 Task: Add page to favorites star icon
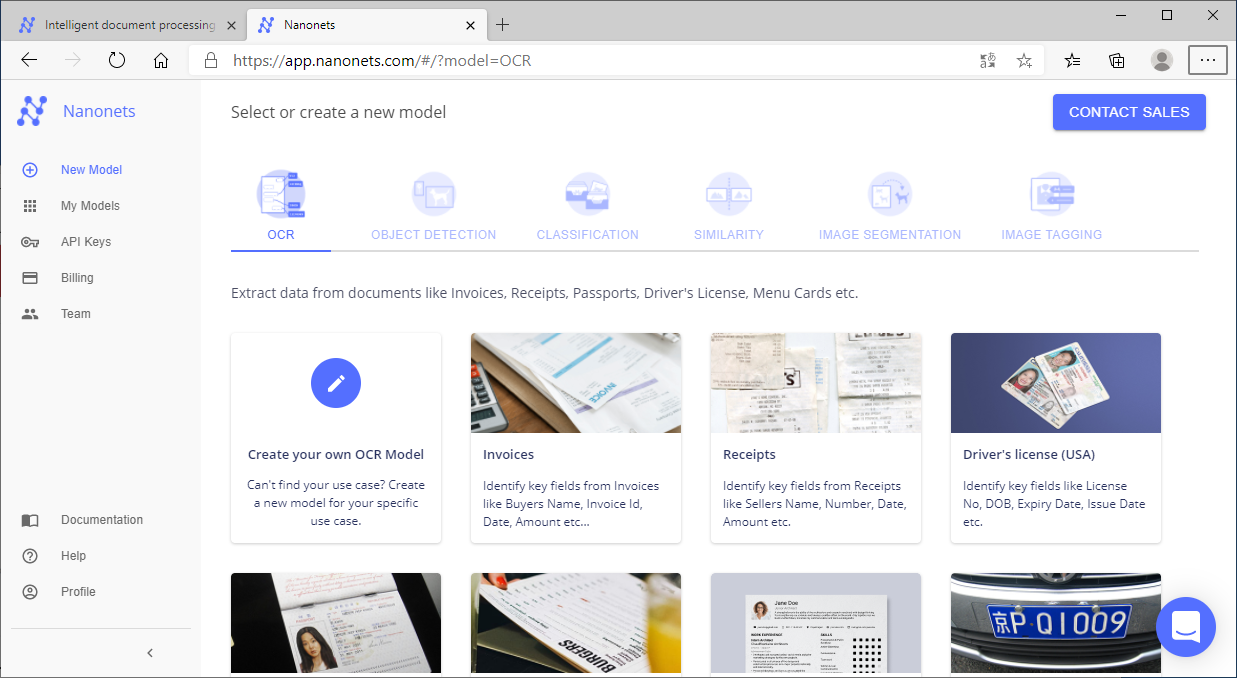1024,60
